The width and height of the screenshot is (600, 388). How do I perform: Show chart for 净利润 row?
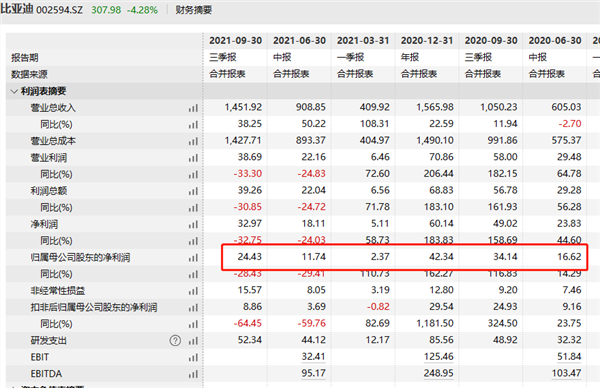(193, 225)
